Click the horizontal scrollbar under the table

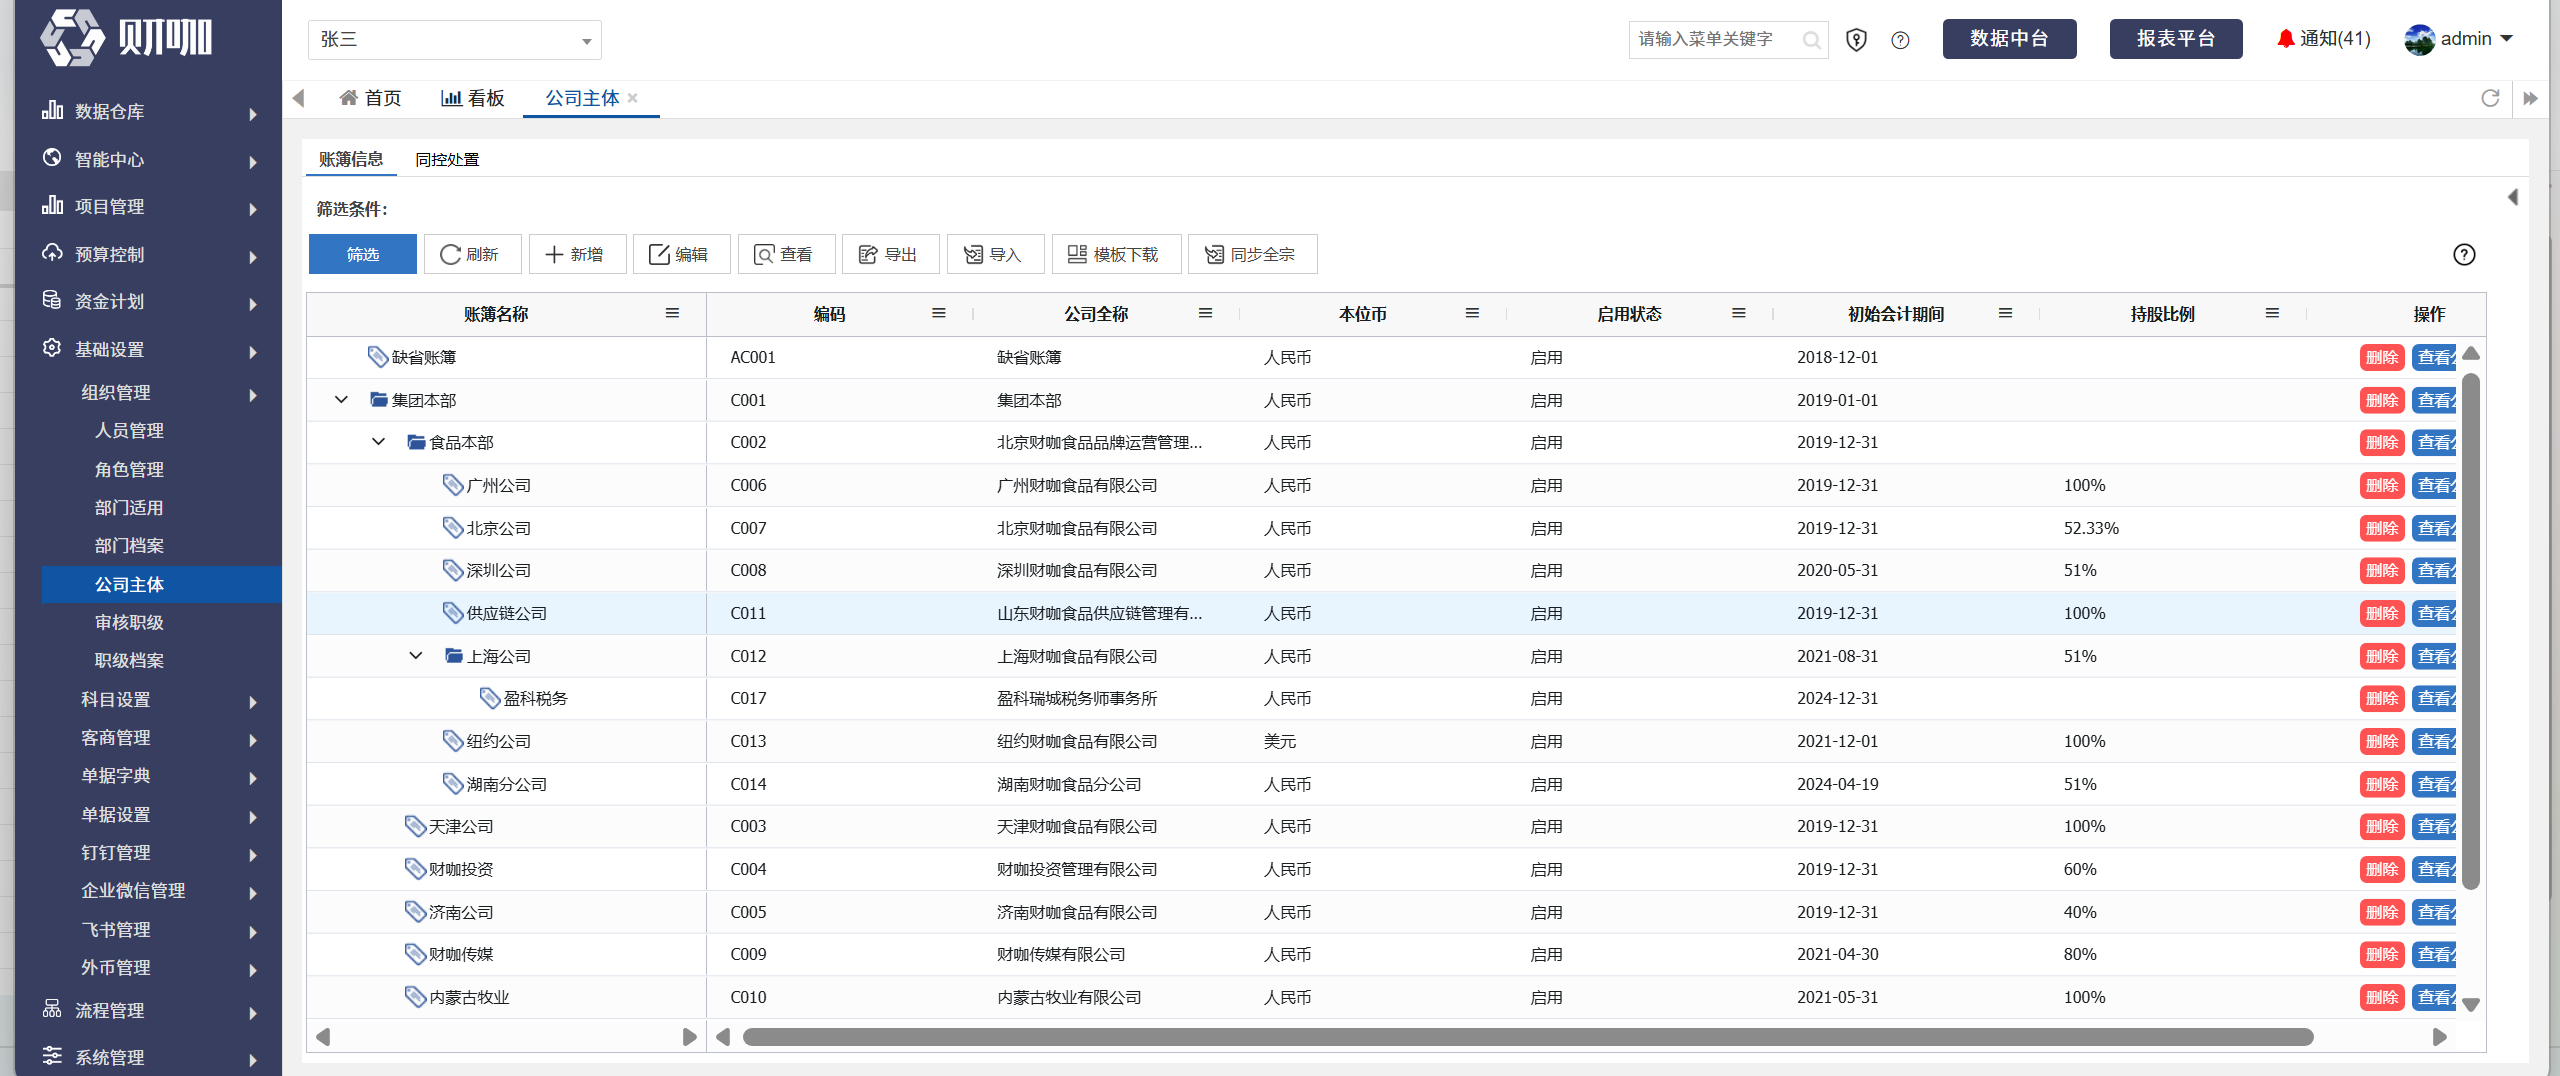(1528, 1037)
